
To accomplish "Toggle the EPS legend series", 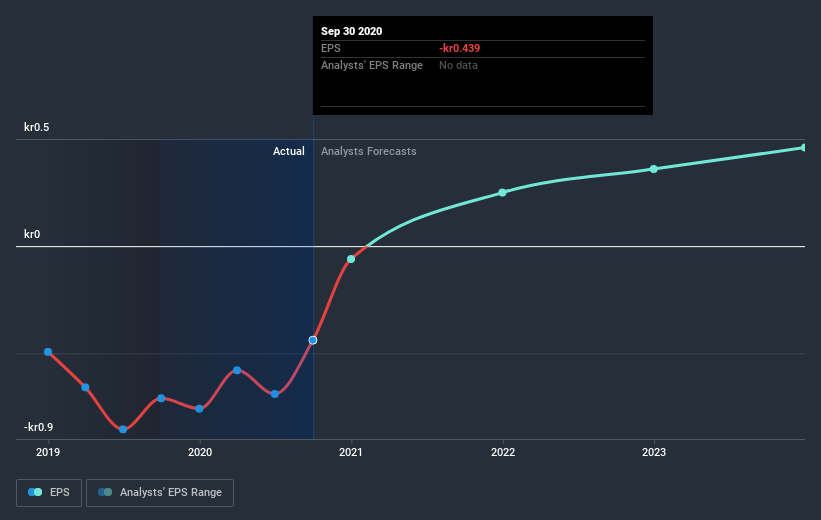I will [49, 492].
